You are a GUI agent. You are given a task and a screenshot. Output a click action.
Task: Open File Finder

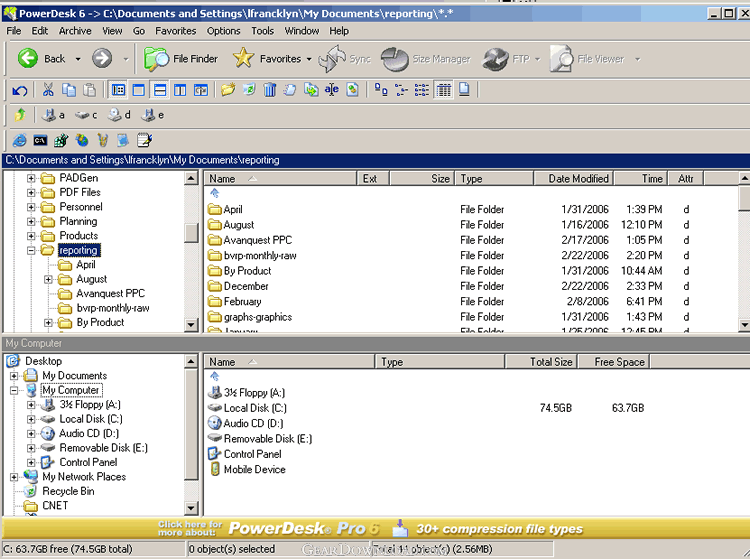181,59
